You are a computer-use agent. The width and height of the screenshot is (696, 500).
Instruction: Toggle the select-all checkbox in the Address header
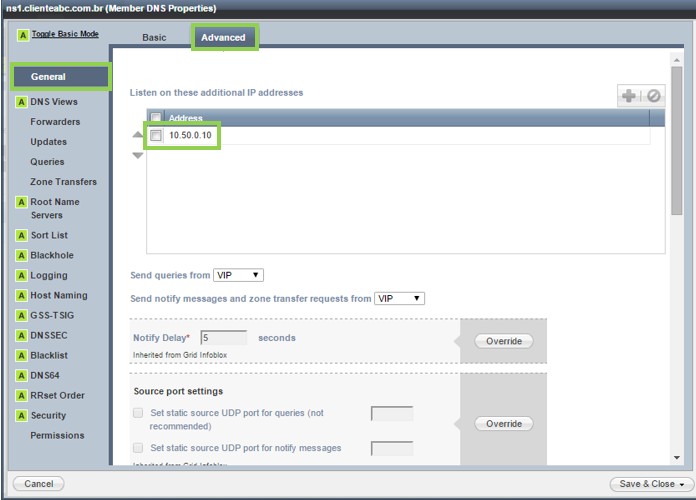click(x=156, y=118)
